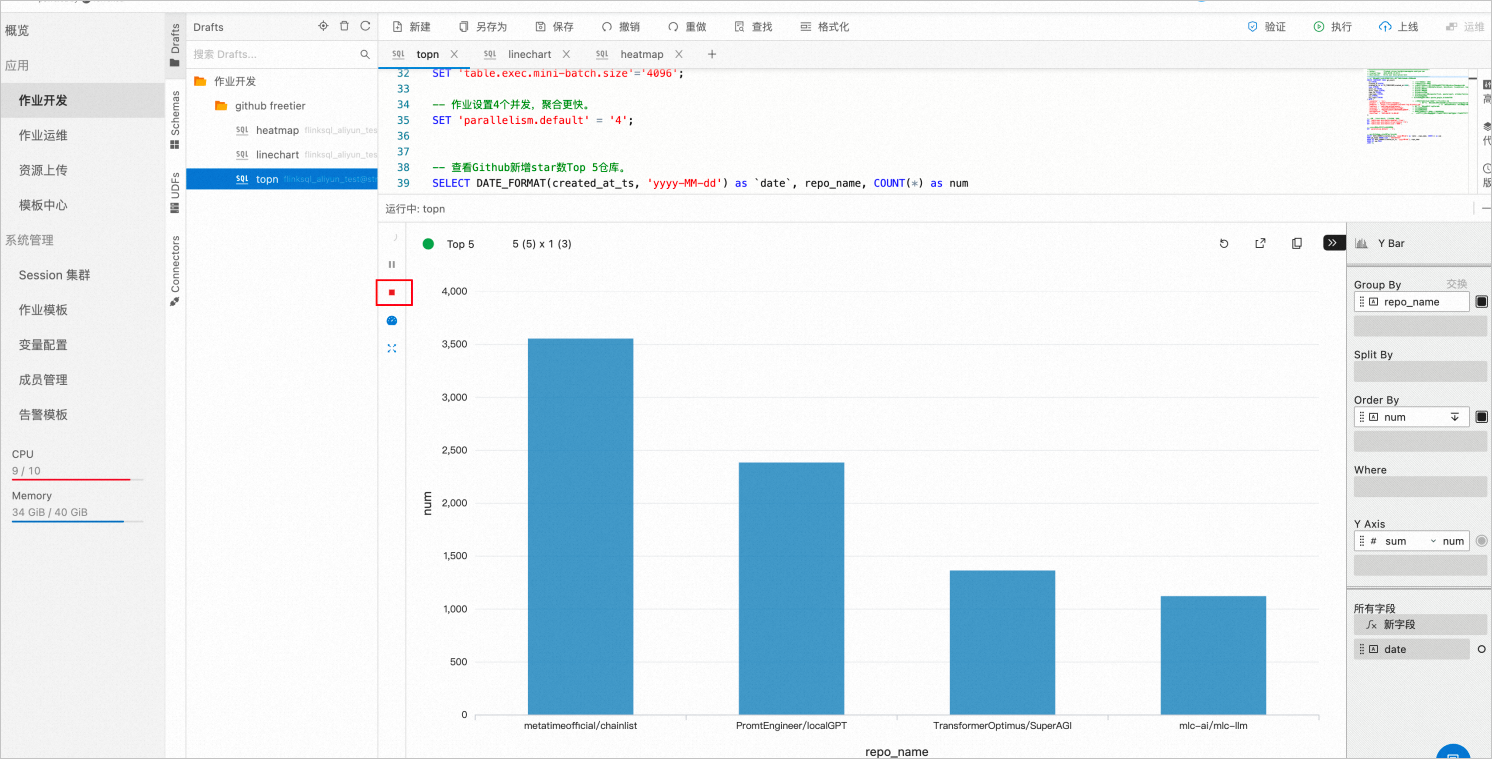The width and height of the screenshot is (1492, 759).
Task: Open the Connectors vertical side tab
Action: point(175,270)
